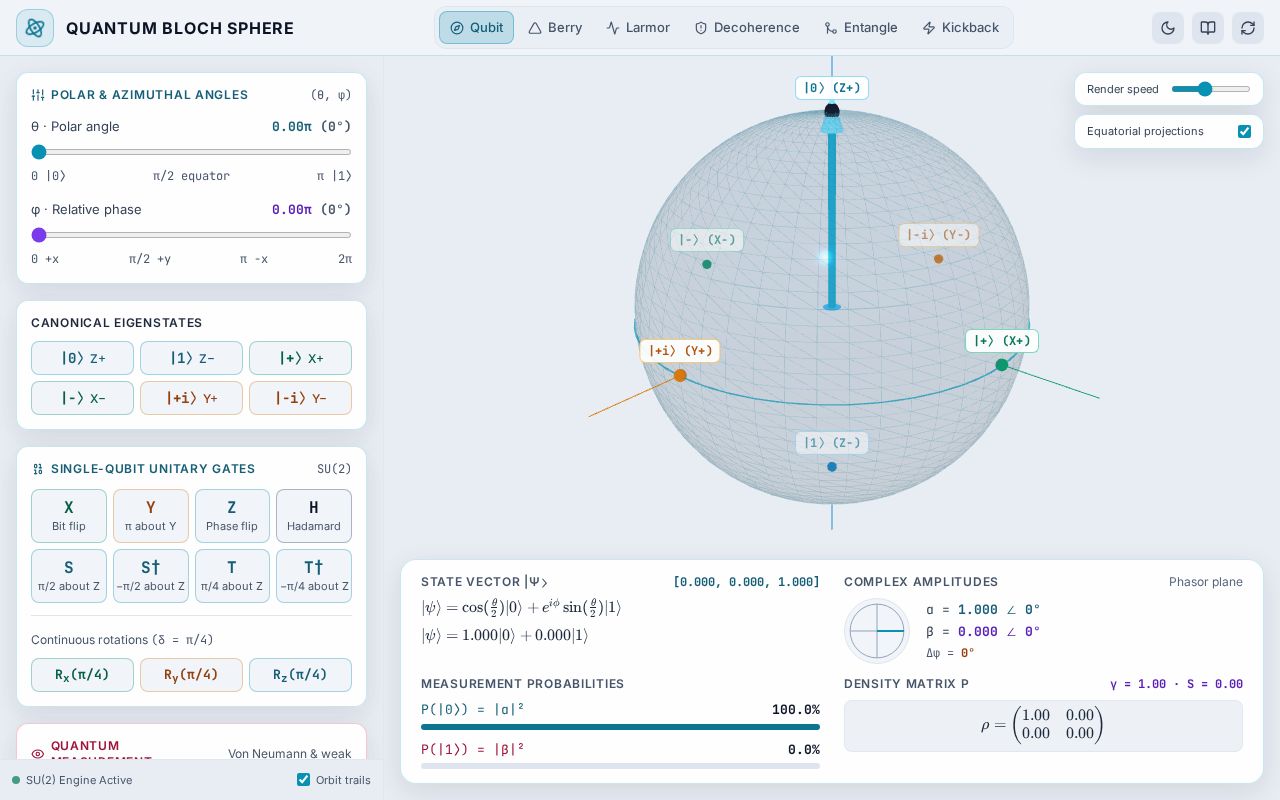Click the |+⟩ (X+) label on the sphere
Screen dimensions: 1280x800
(1002, 341)
